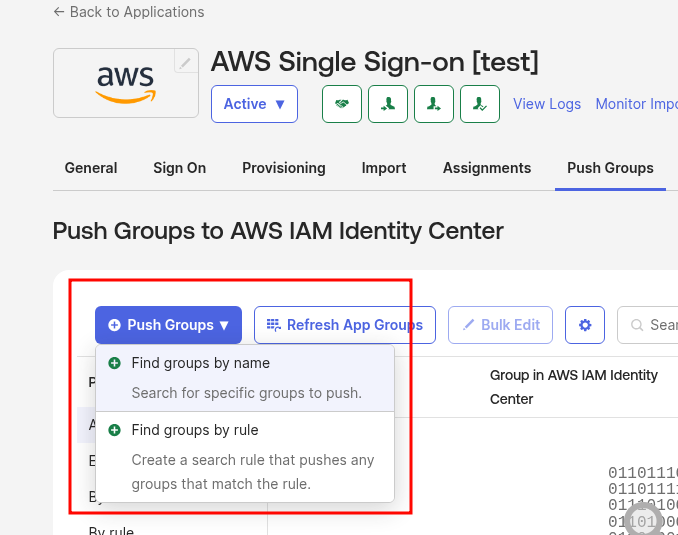The image size is (678, 535).
Task: Click the AWS application logo
Action: (x=125, y=84)
